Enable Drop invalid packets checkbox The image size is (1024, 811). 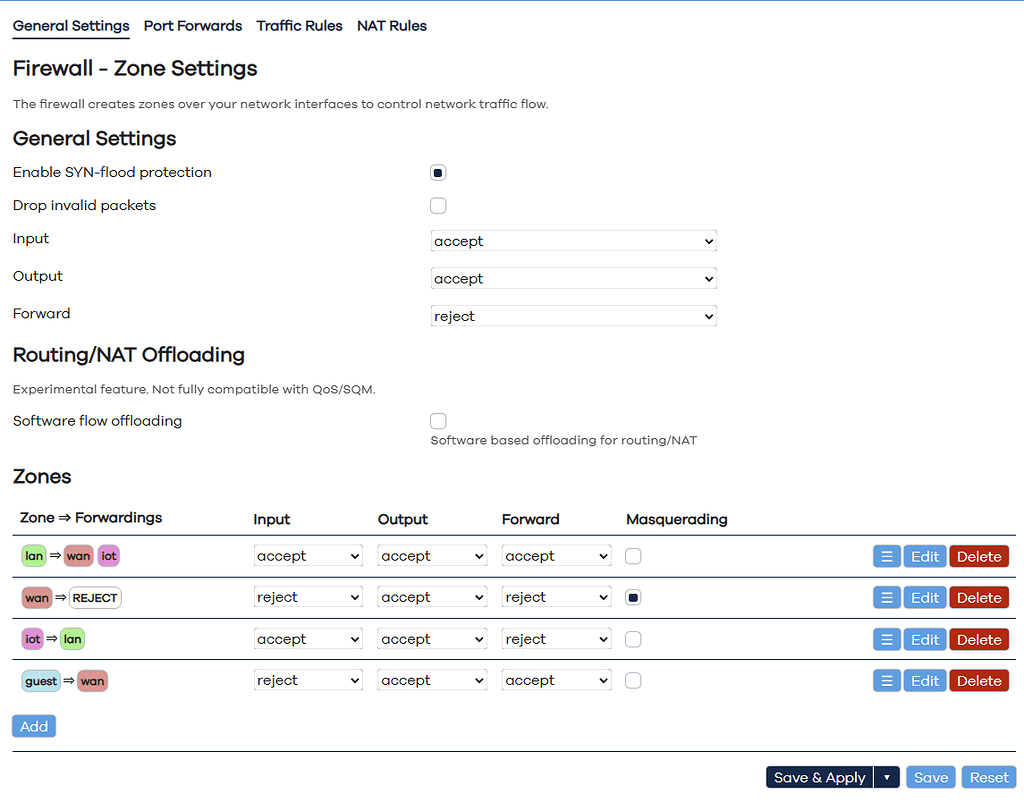click(438, 206)
